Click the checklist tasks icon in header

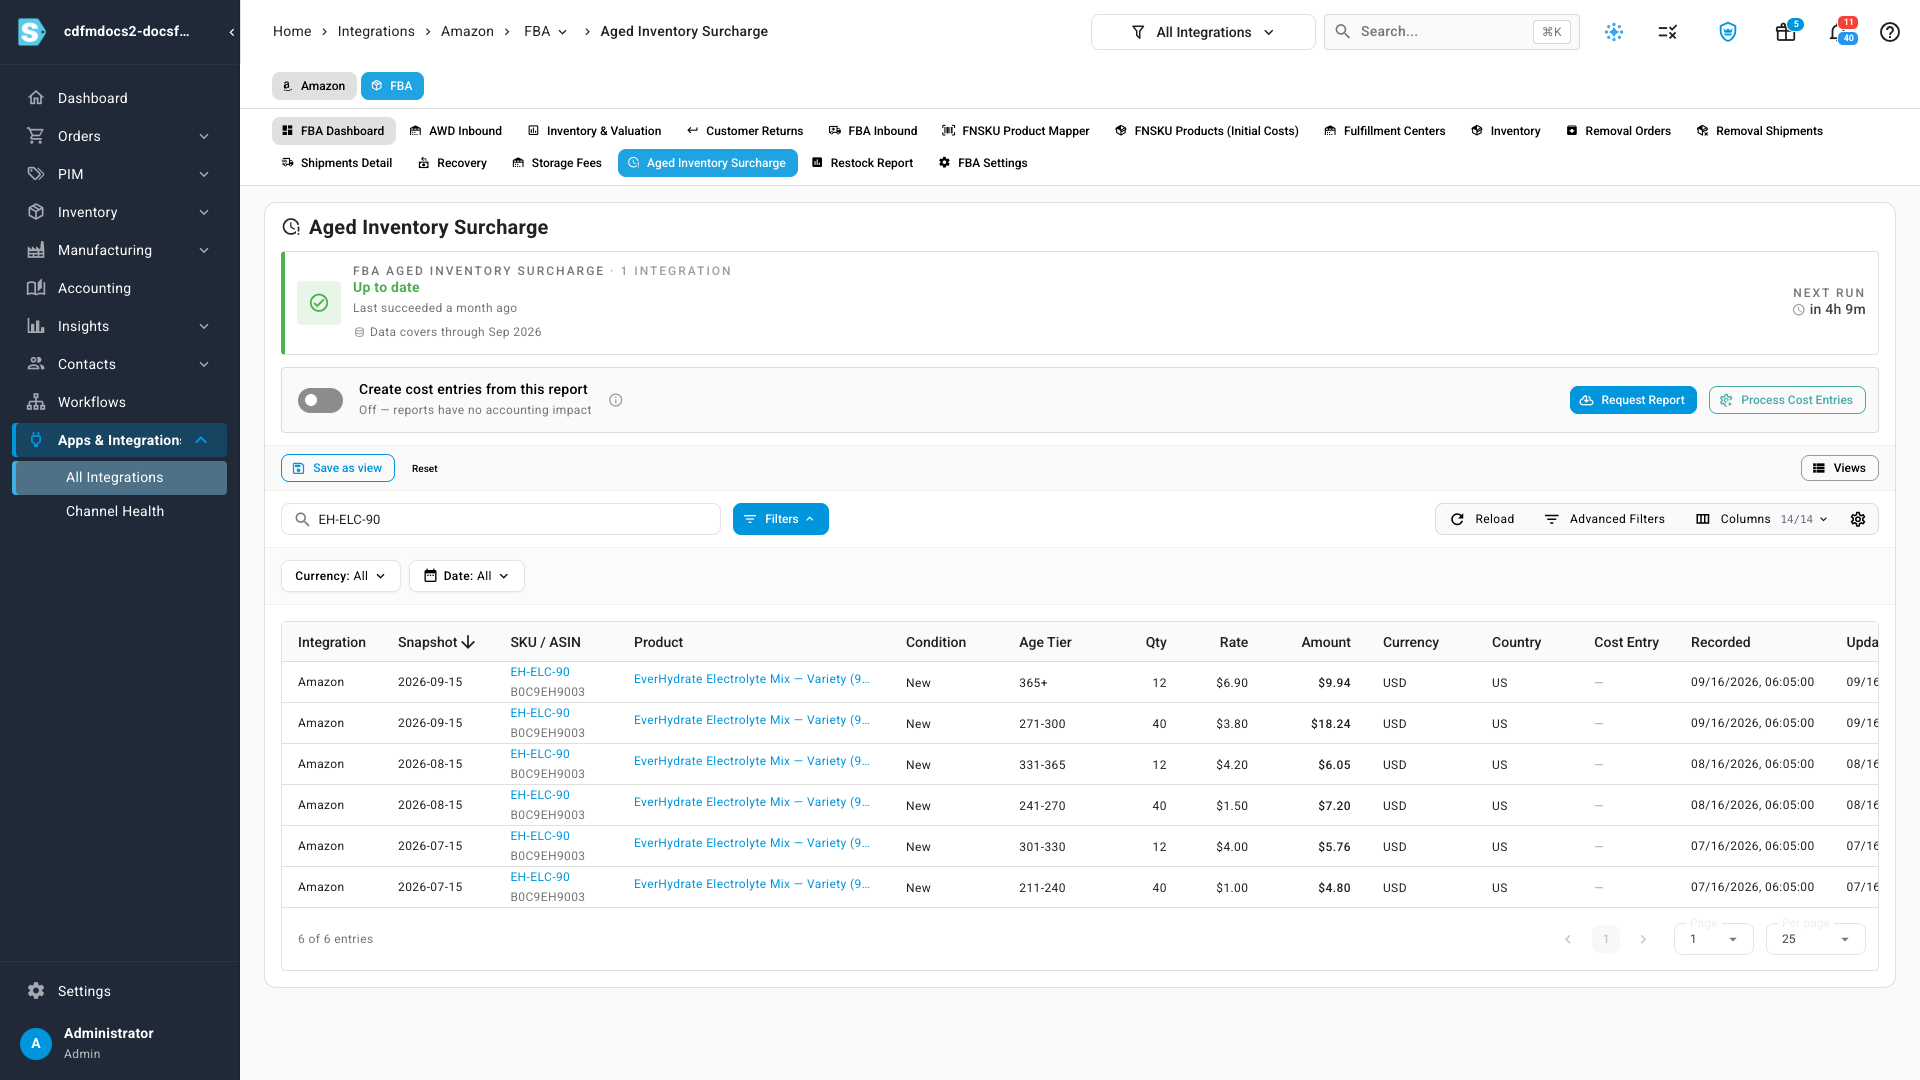(x=1667, y=32)
